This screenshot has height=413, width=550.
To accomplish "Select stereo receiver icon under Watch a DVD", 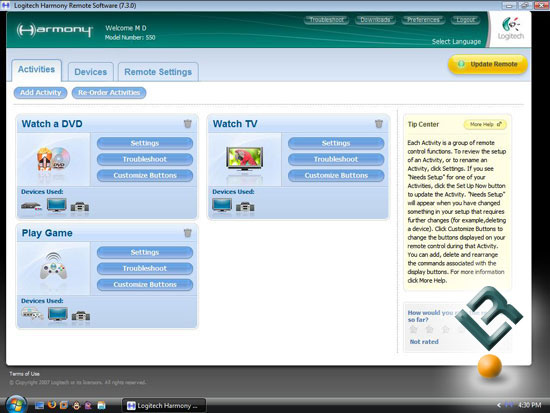I will [80, 207].
